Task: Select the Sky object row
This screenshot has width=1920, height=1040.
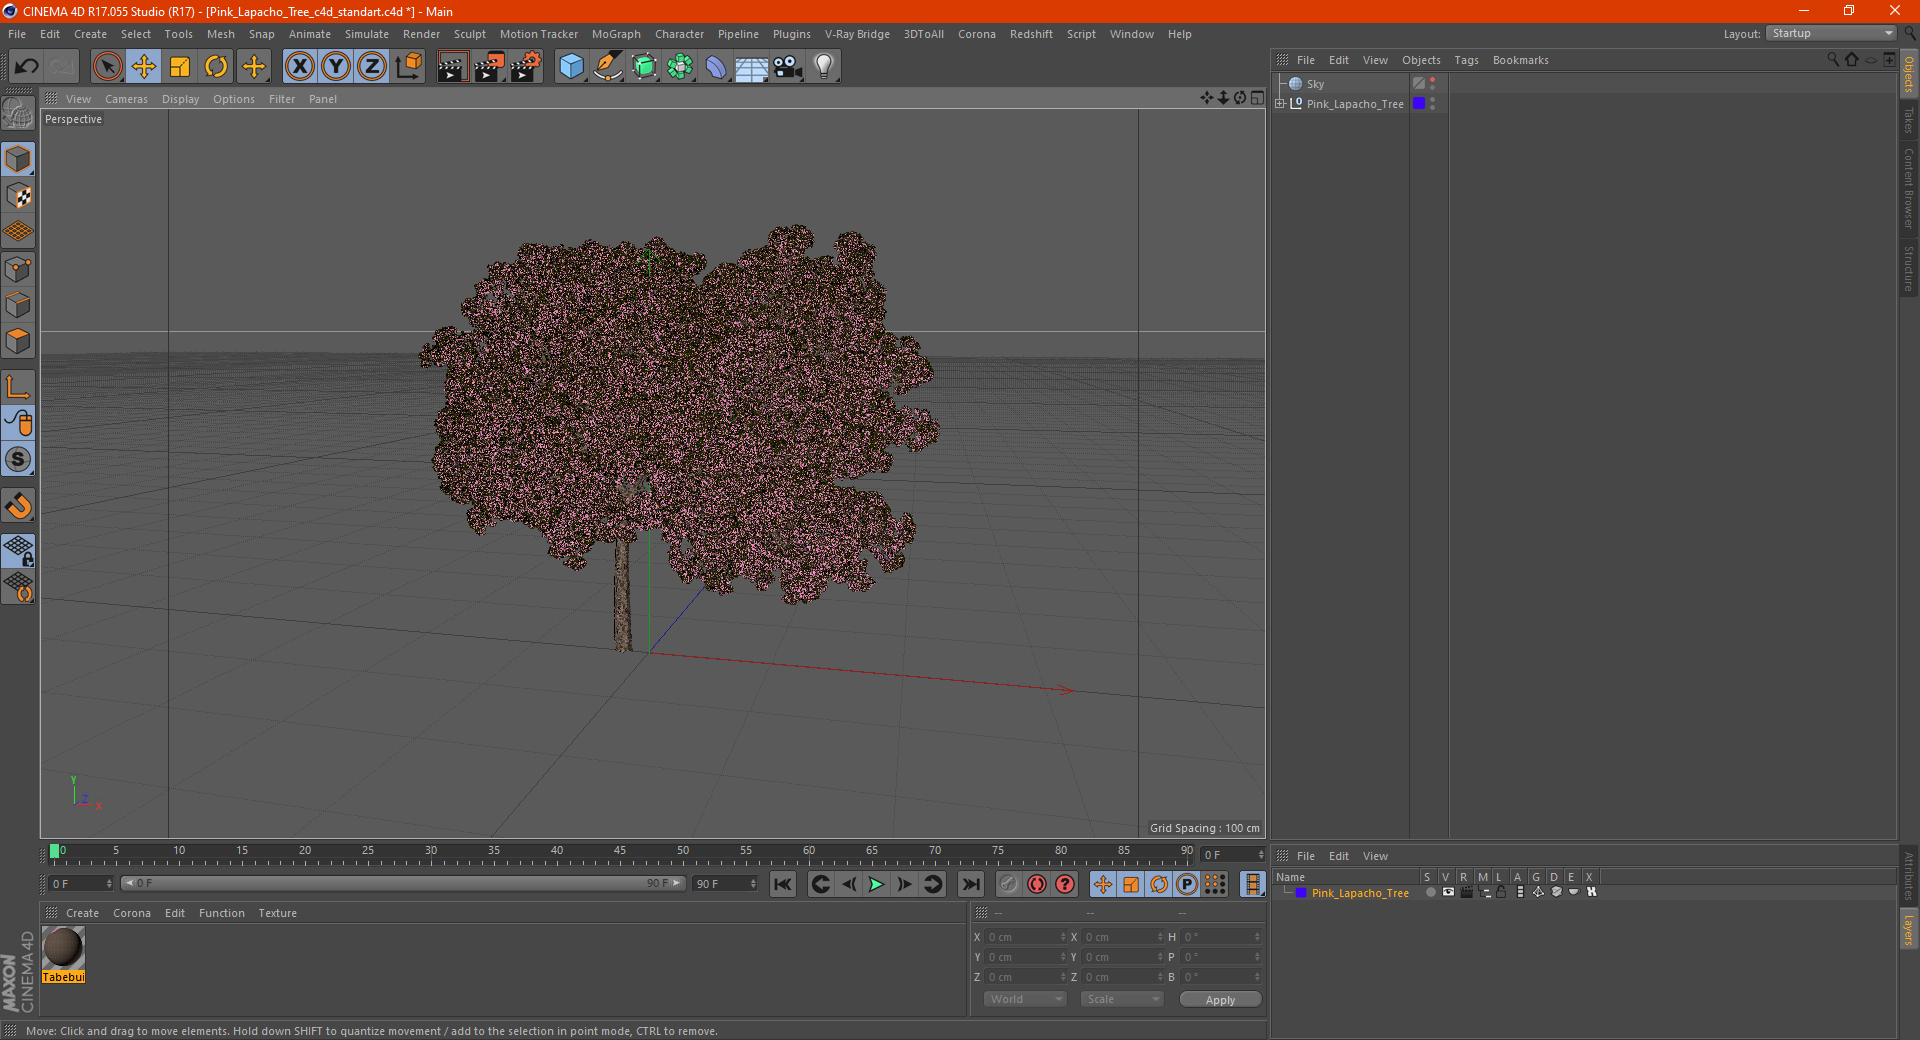Action: pyautogui.click(x=1315, y=84)
